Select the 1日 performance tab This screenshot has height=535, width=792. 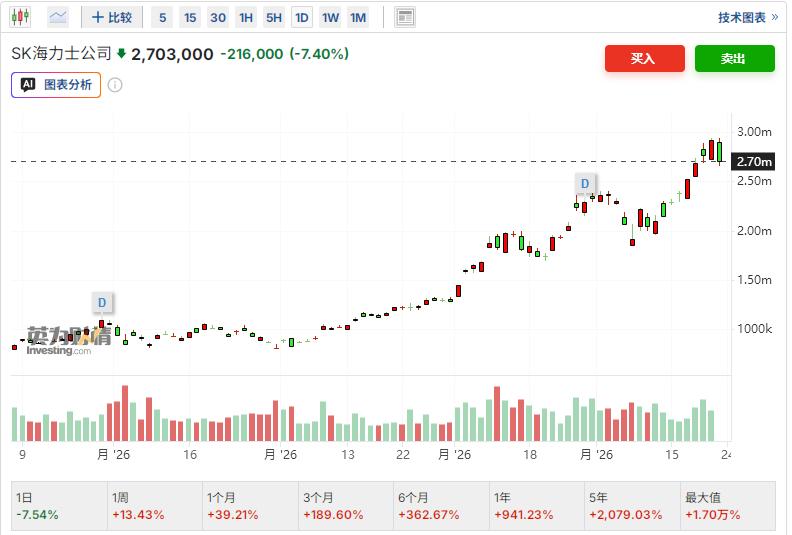point(59,506)
